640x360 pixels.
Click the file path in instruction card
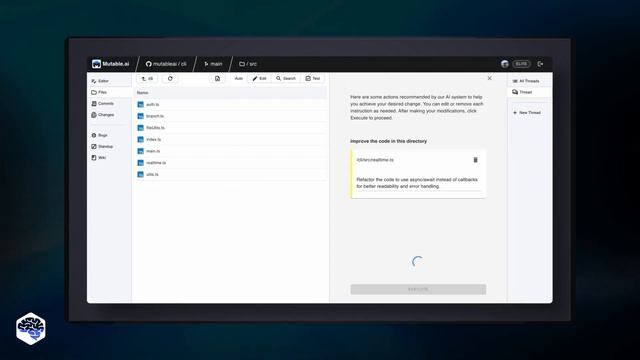click(375, 160)
